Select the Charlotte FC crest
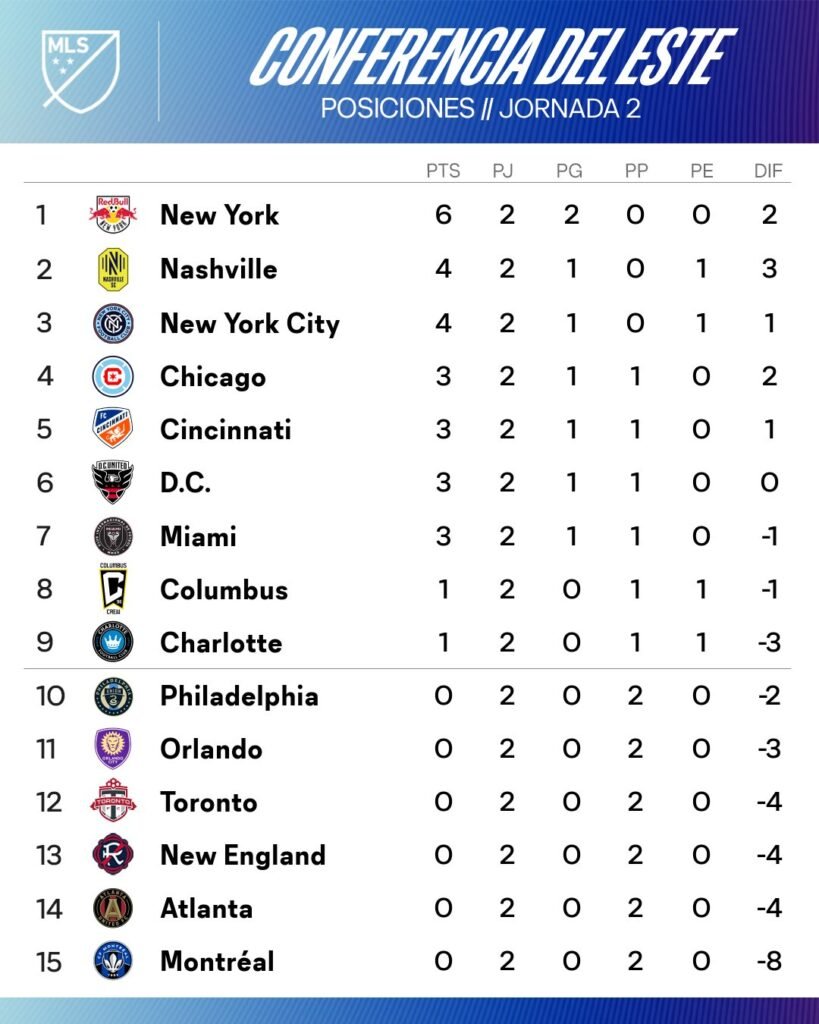The width and height of the screenshot is (819, 1024). pos(113,642)
